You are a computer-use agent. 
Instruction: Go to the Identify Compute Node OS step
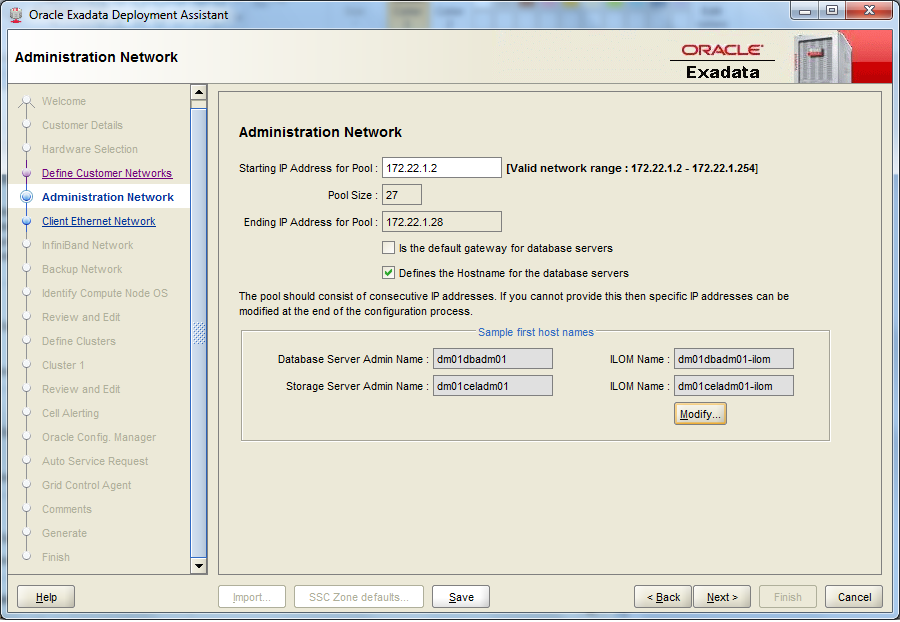click(x=104, y=293)
